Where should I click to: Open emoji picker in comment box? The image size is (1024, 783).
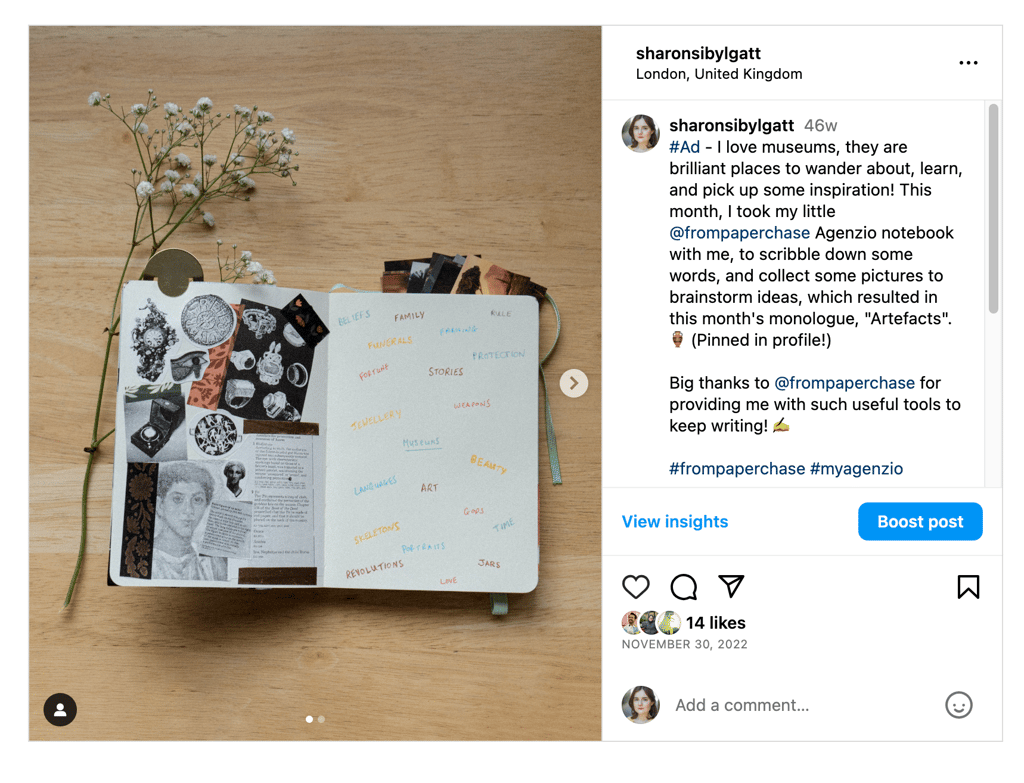click(x=959, y=705)
